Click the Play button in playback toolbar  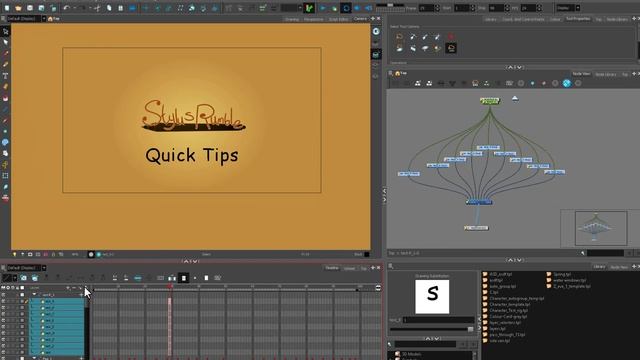pyautogui.click(x=323, y=8)
